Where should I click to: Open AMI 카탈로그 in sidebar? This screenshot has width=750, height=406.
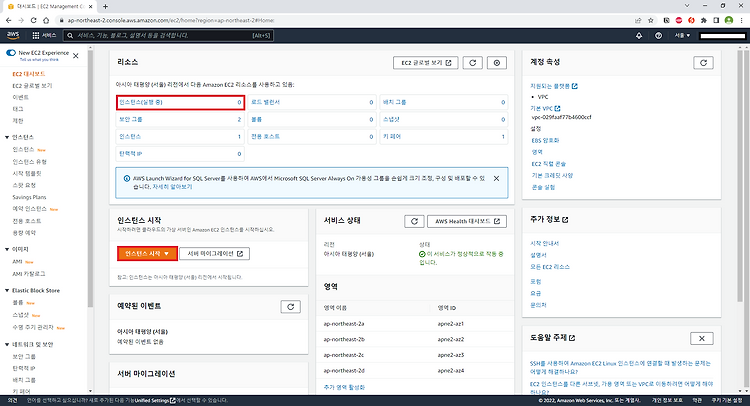coord(29,274)
